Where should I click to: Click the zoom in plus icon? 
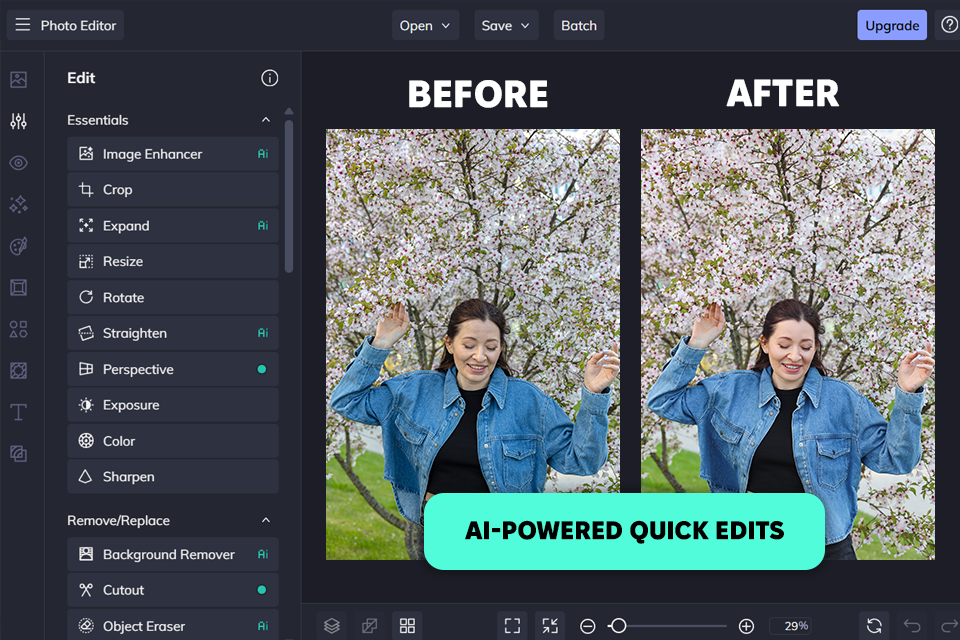point(746,626)
